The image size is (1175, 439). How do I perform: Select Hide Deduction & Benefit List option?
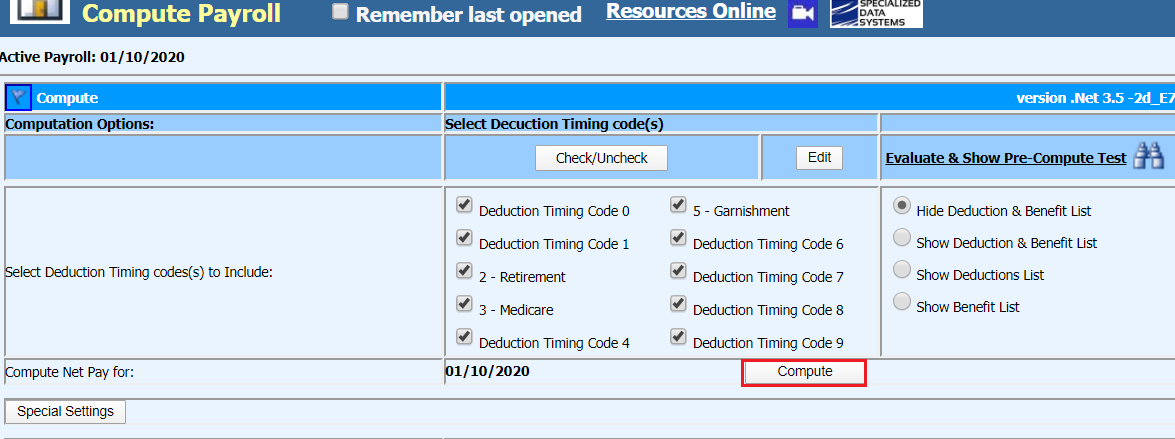pos(902,206)
